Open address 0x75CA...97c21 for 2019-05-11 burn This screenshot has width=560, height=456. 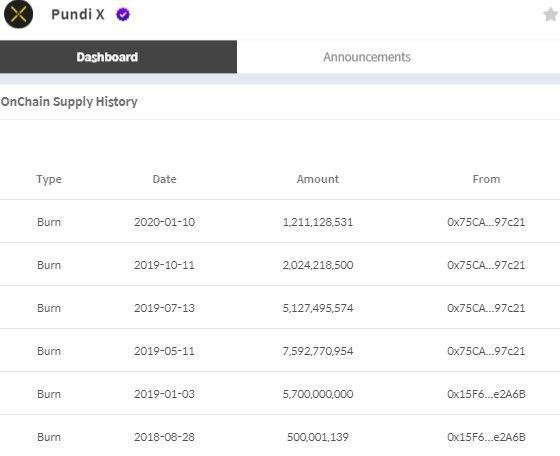coord(486,351)
